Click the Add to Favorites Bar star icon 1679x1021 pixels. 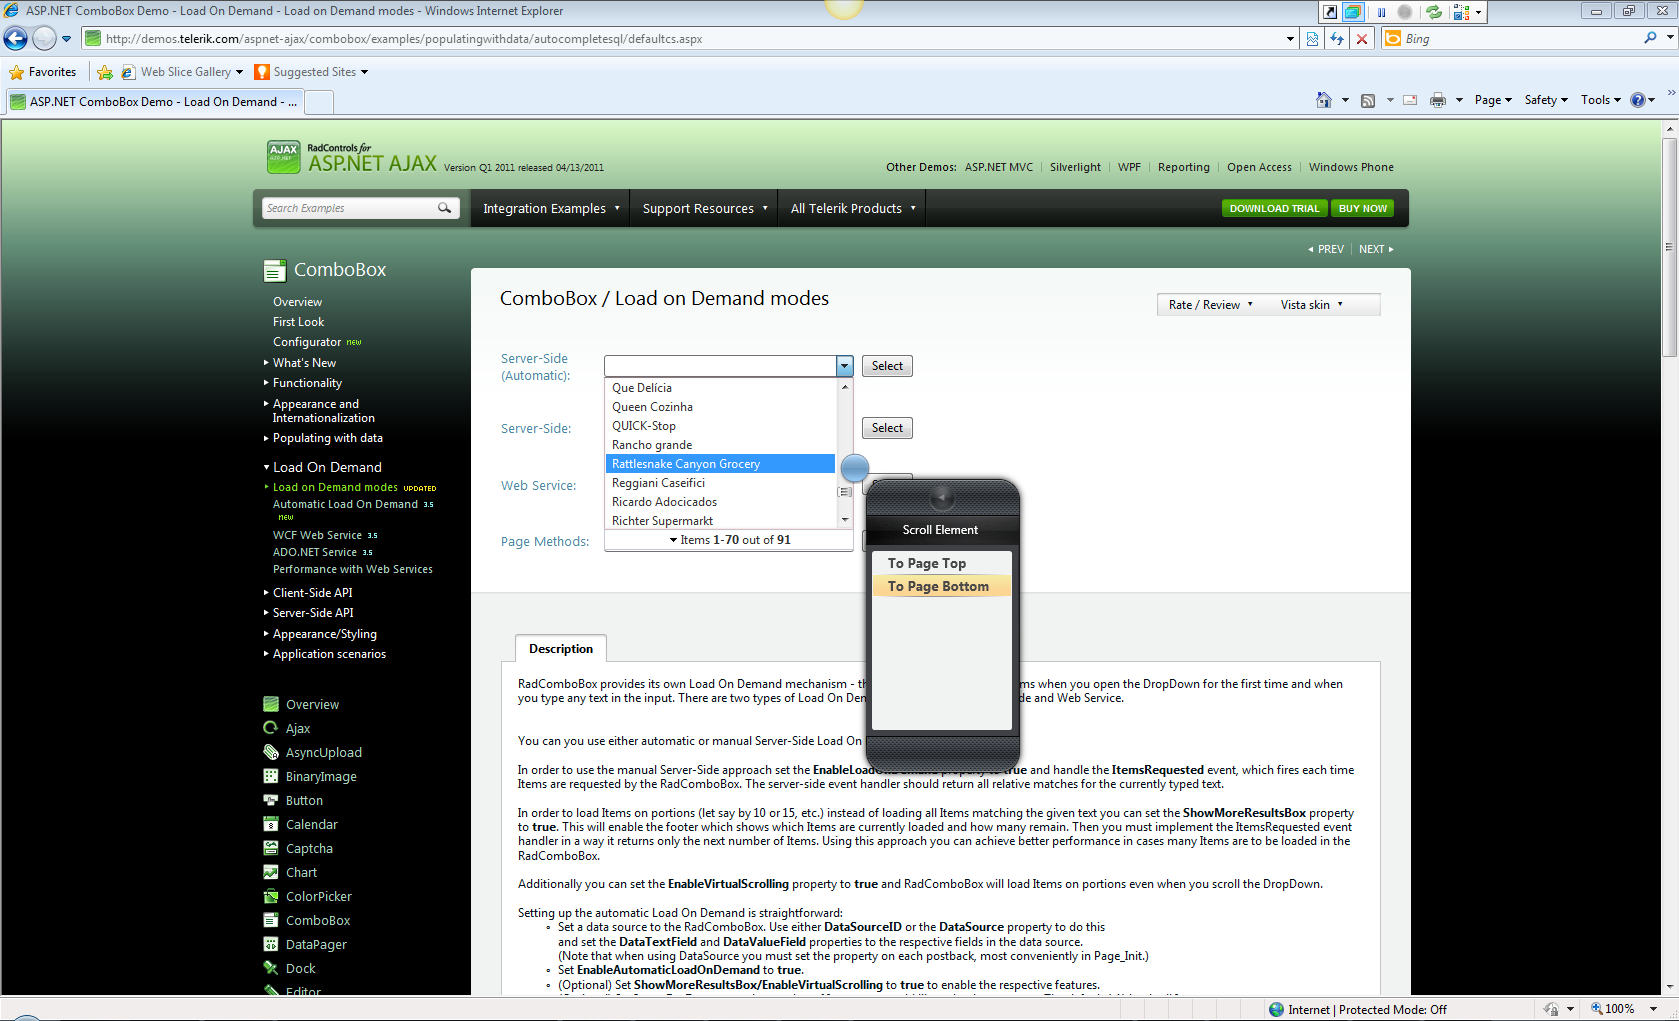(105, 72)
